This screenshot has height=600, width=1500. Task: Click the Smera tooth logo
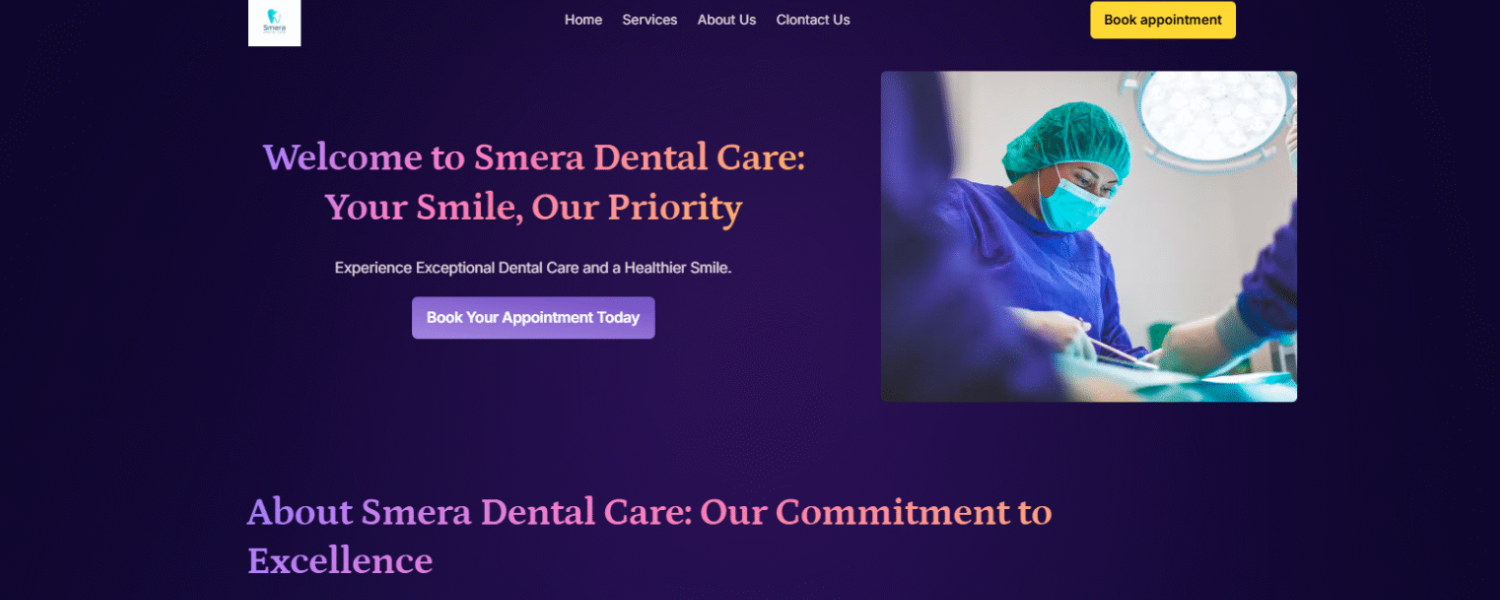(x=274, y=22)
